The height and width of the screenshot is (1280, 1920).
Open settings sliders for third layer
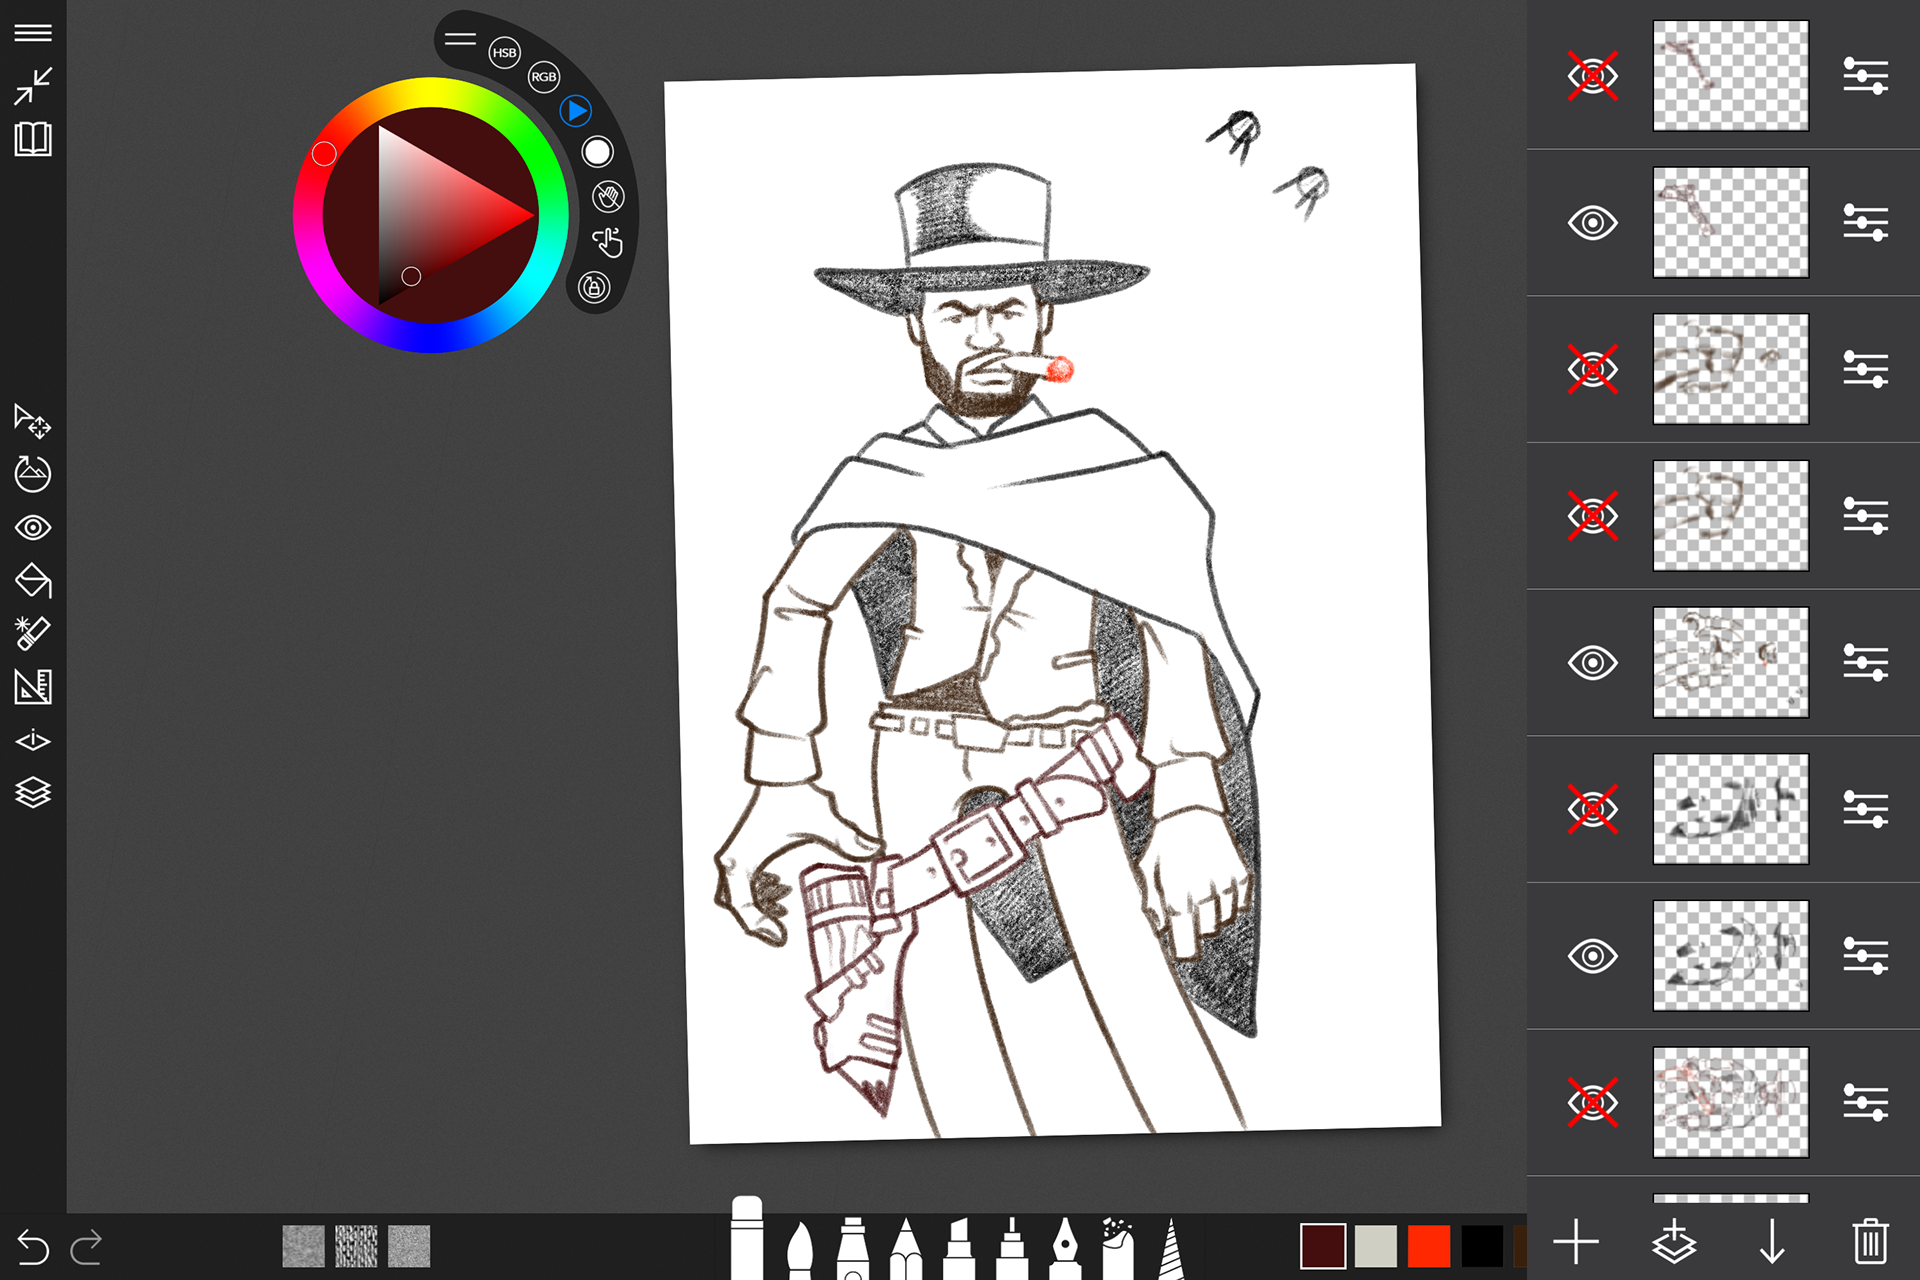pyautogui.click(x=1866, y=370)
